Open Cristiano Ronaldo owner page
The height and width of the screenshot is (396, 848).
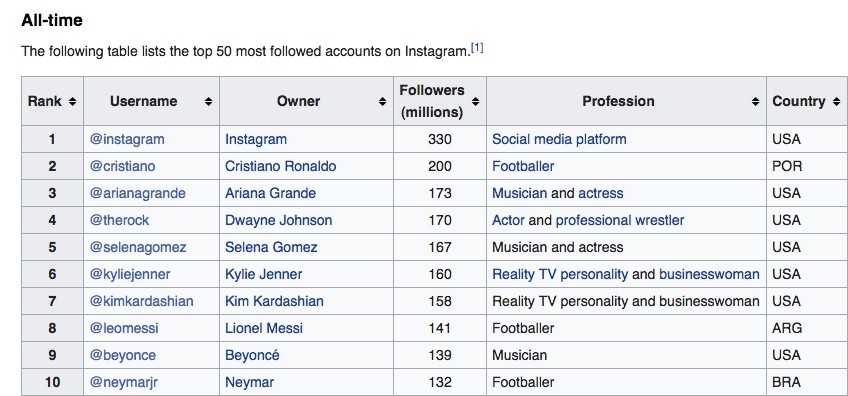click(281, 166)
